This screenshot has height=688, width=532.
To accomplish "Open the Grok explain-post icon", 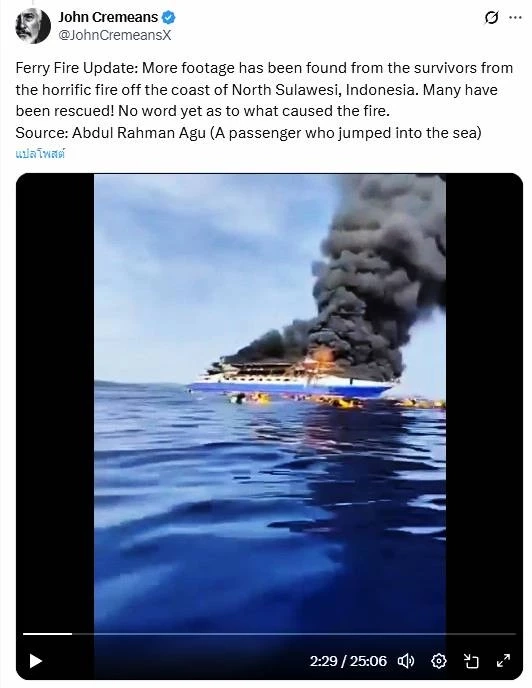I will coord(491,18).
